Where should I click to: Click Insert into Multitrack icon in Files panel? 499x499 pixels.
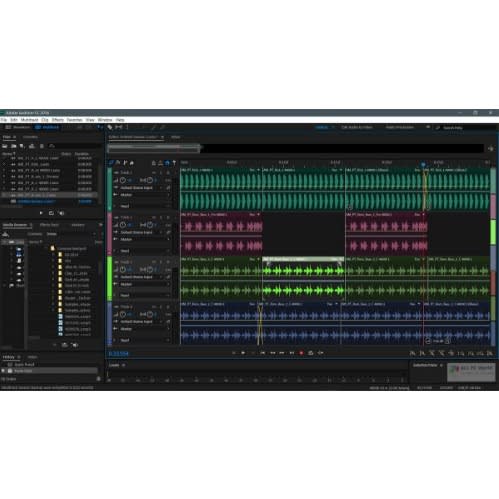click(x=32, y=146)
